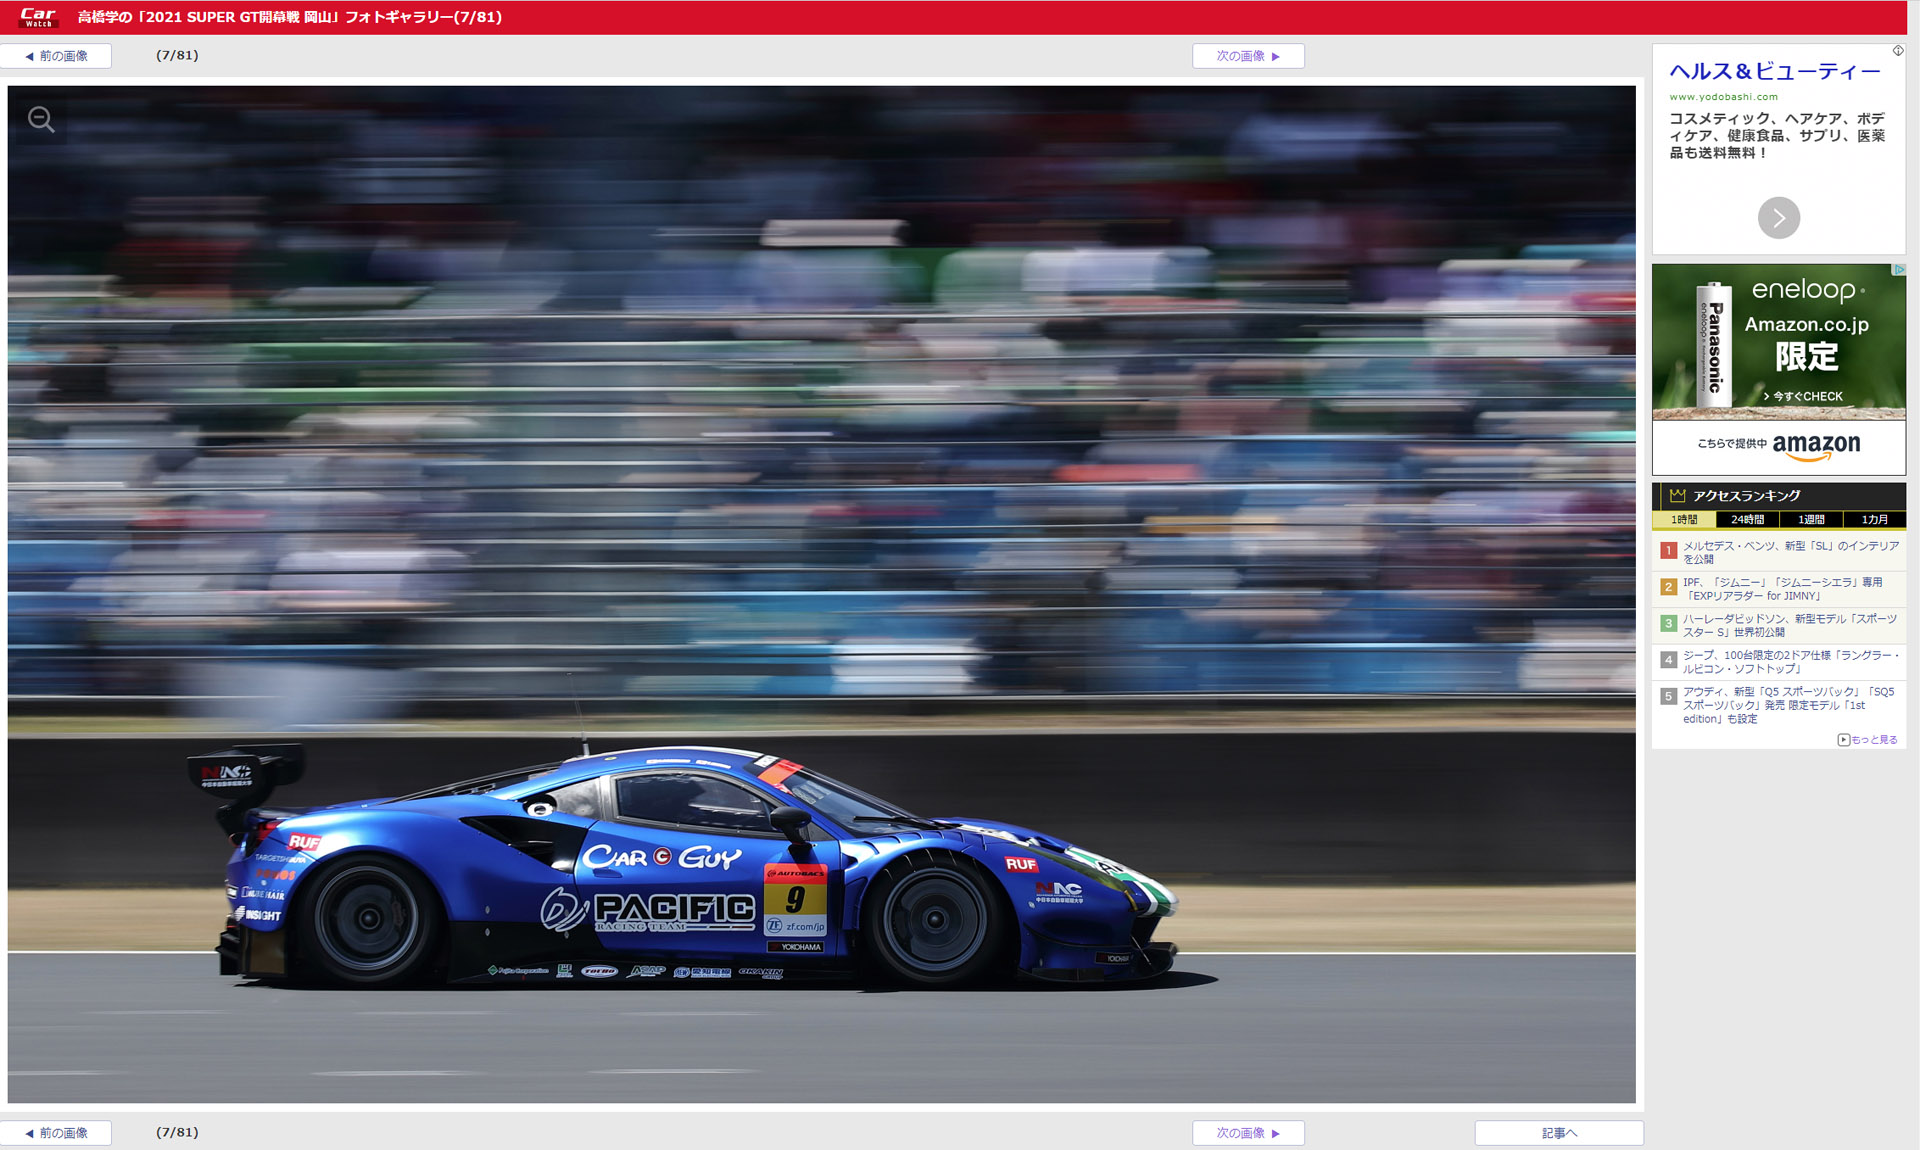Select the 1時間 ranking tab
The height and width of the screenshot is (1150, 1920).
coord(1684,520)
